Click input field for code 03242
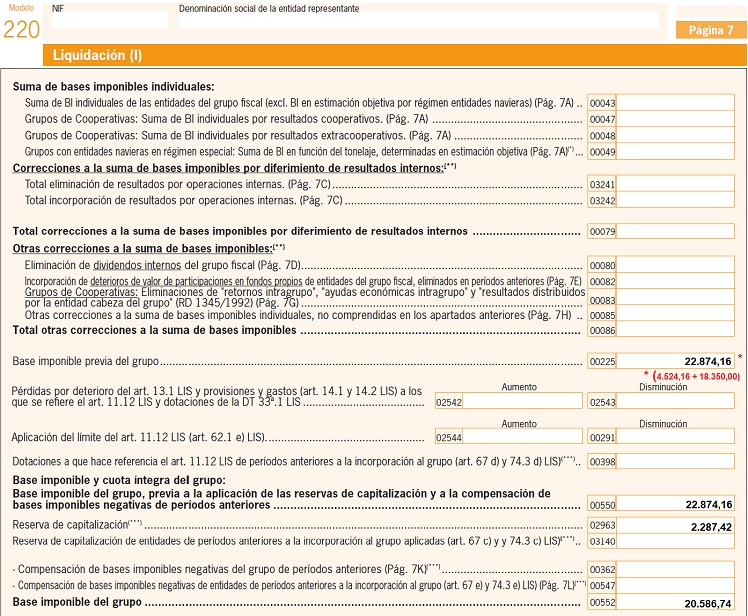 point(675,200)
